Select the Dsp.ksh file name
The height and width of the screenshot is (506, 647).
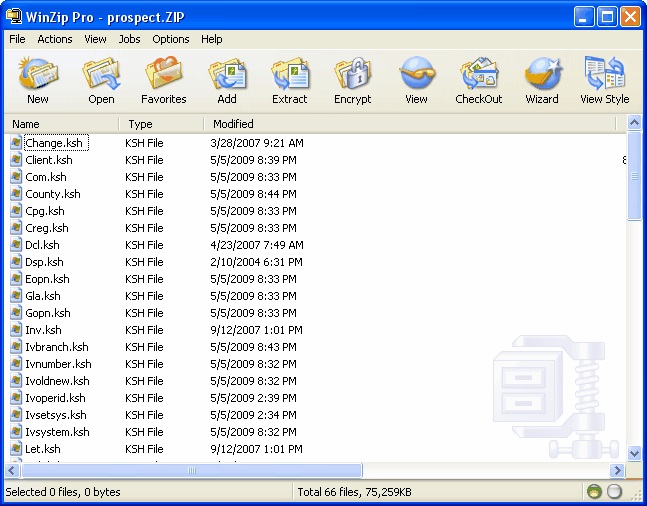click(44, 262)
